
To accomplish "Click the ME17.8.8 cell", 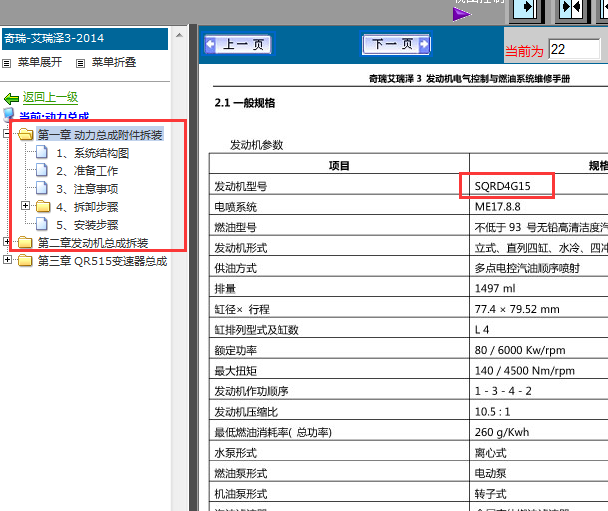I will [497, 207].
